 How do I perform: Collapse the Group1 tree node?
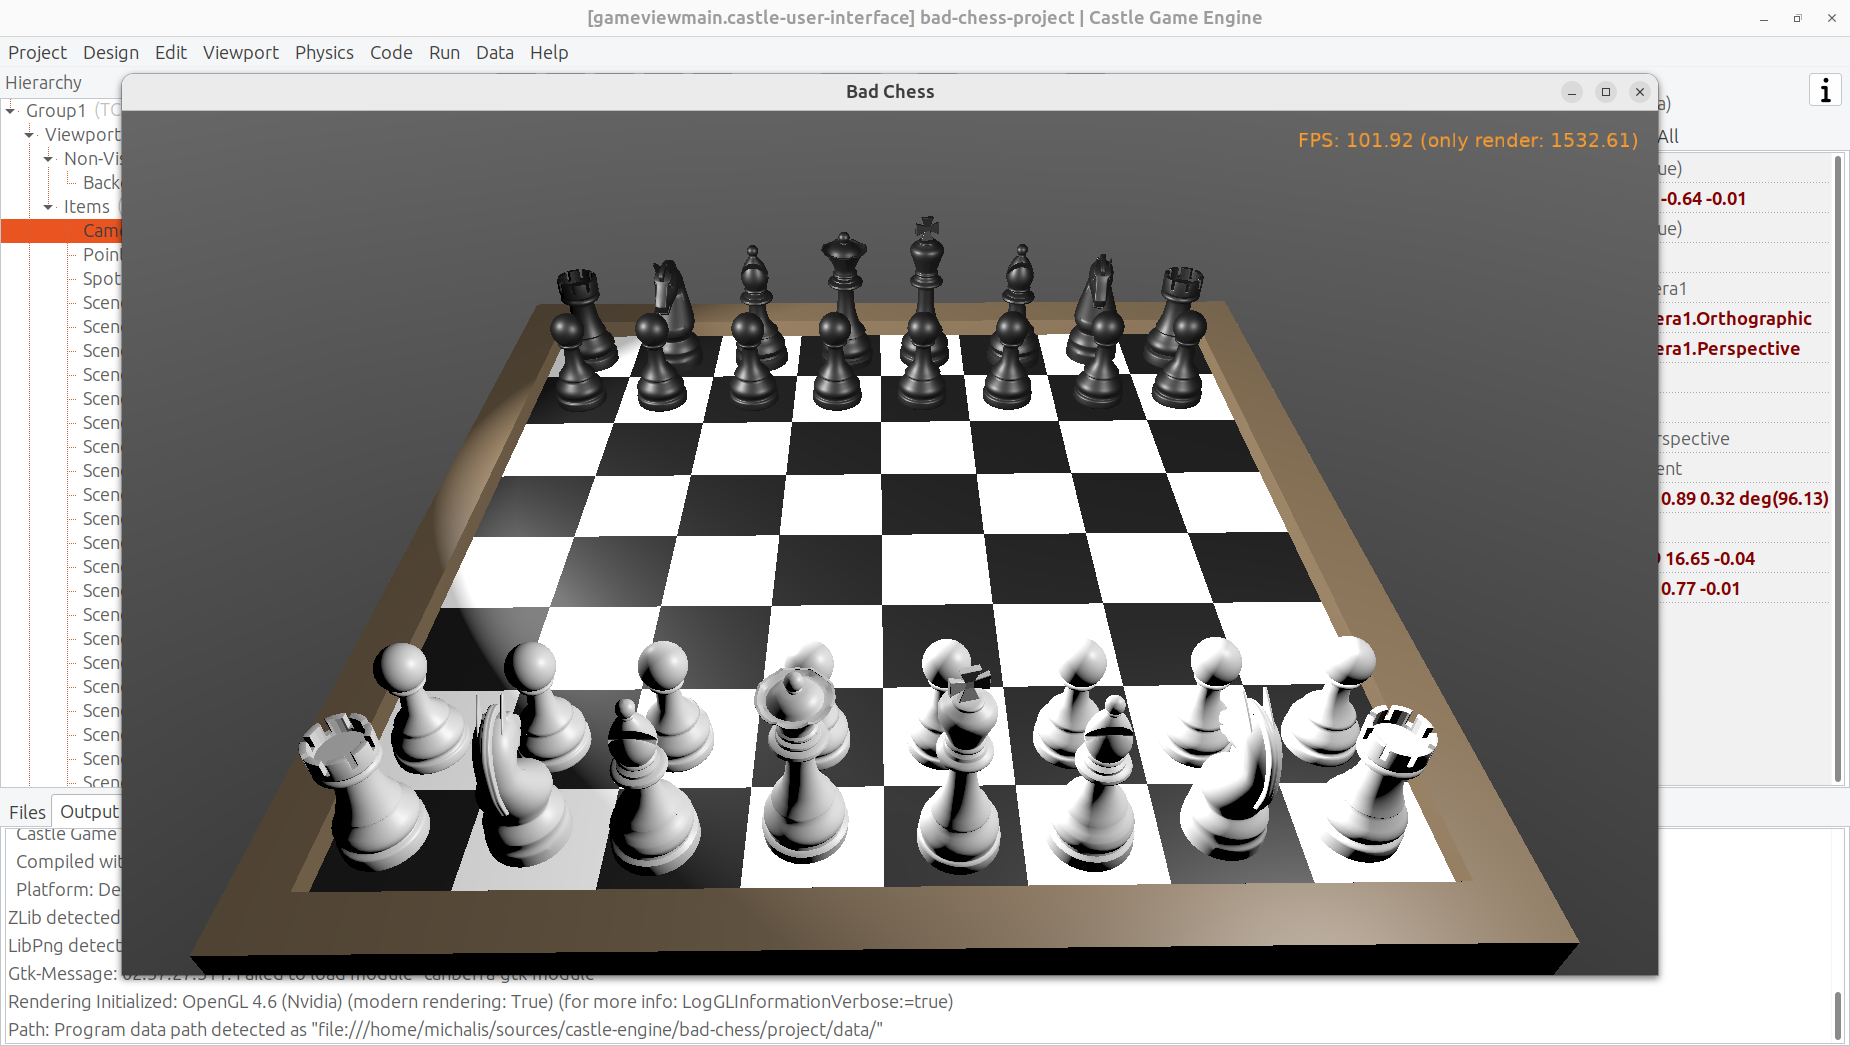point(10,110)
